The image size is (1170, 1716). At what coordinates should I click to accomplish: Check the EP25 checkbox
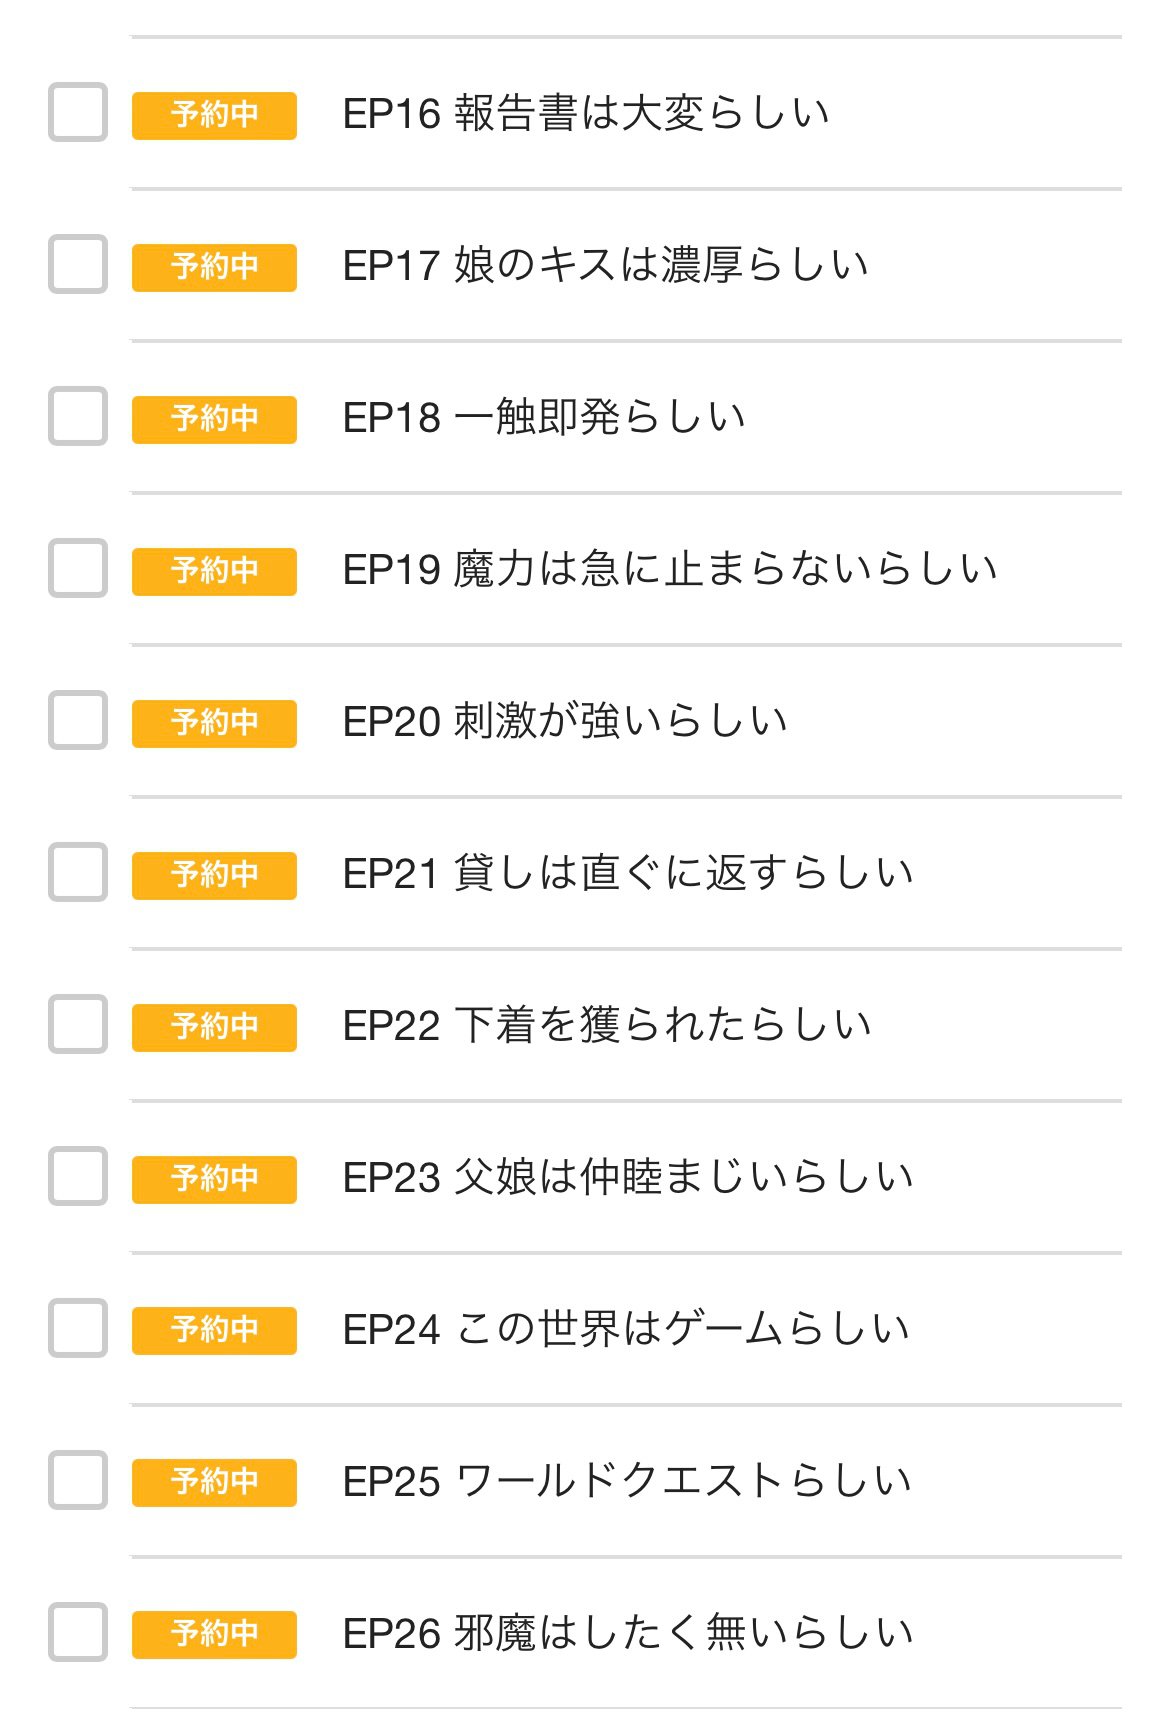(78, 1480)
